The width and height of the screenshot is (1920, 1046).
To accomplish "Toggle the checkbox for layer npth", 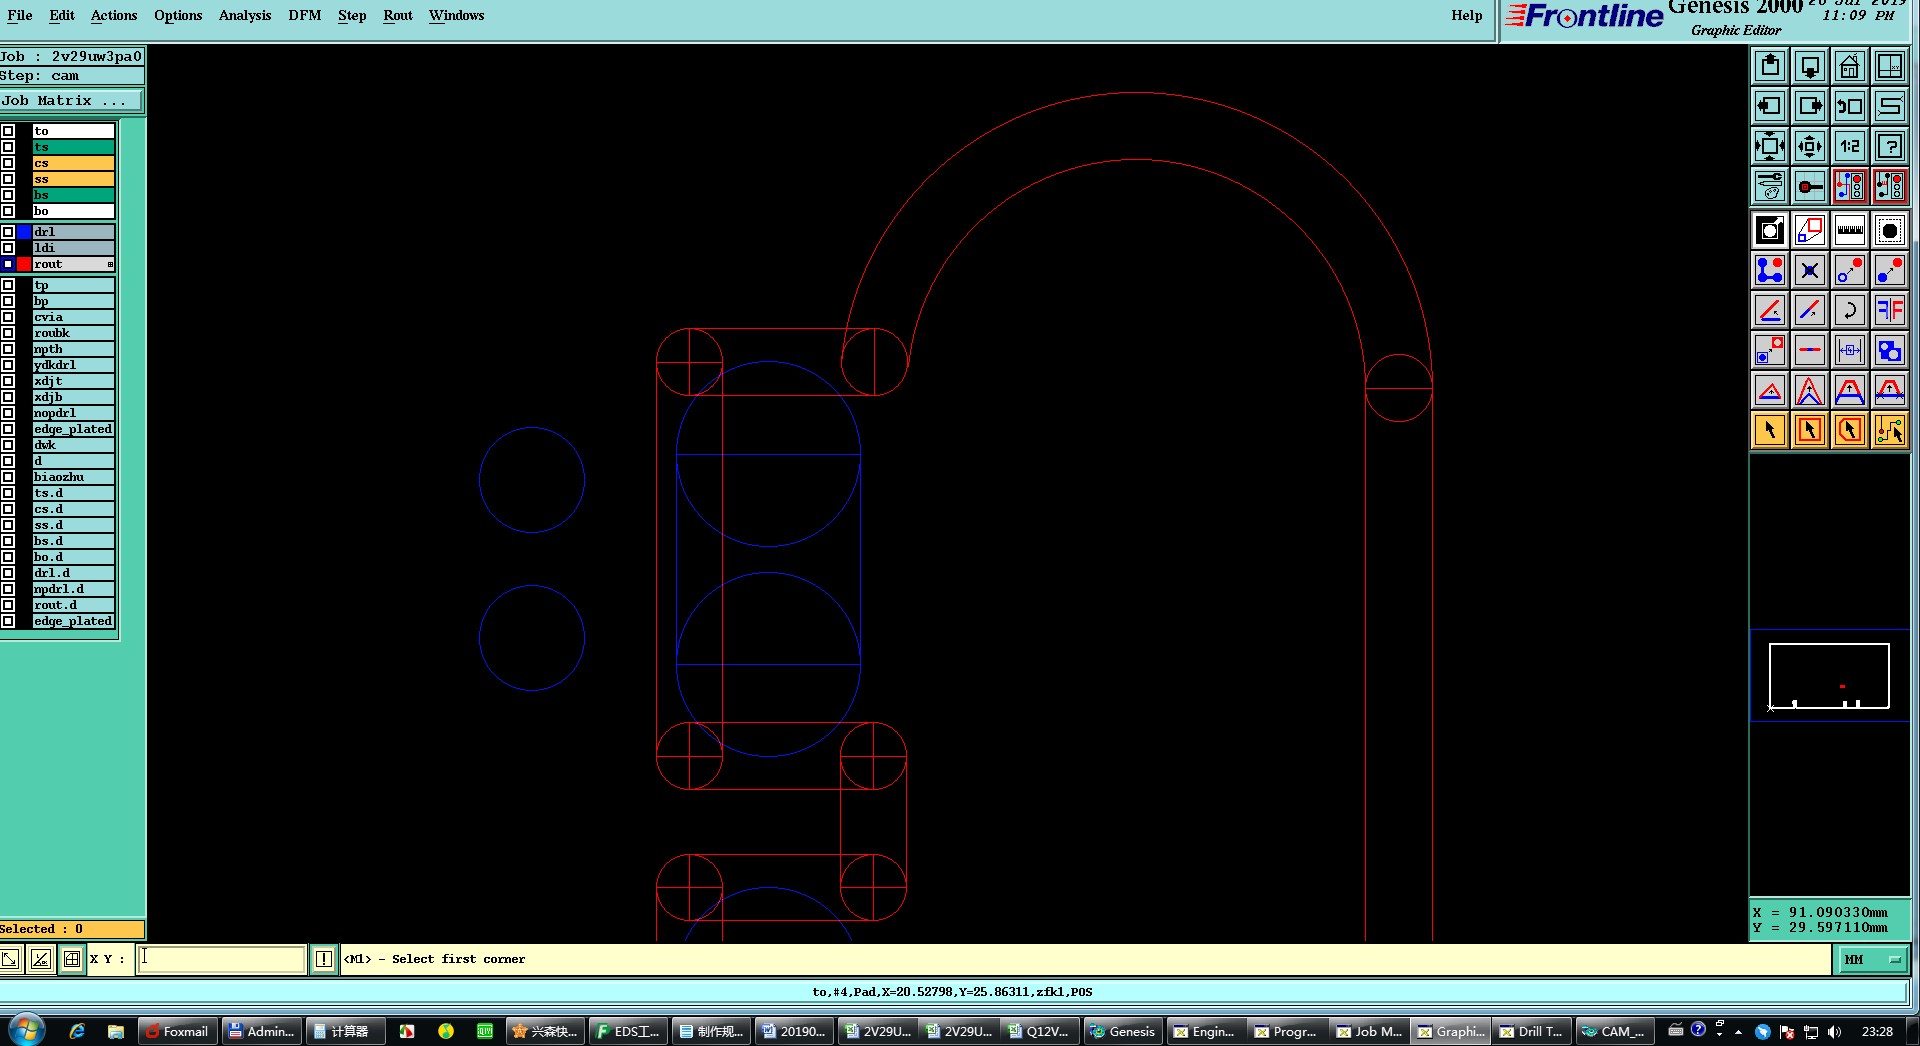I will pos(8,349).
